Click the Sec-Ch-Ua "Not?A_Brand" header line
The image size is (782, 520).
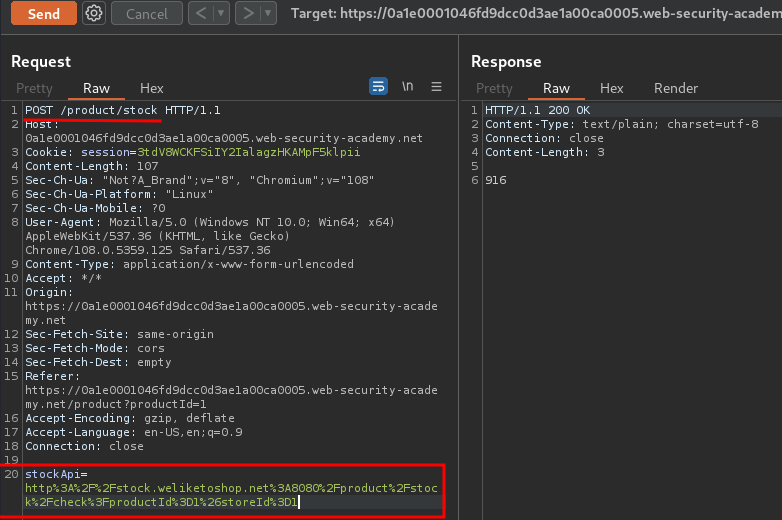[199, 180]
